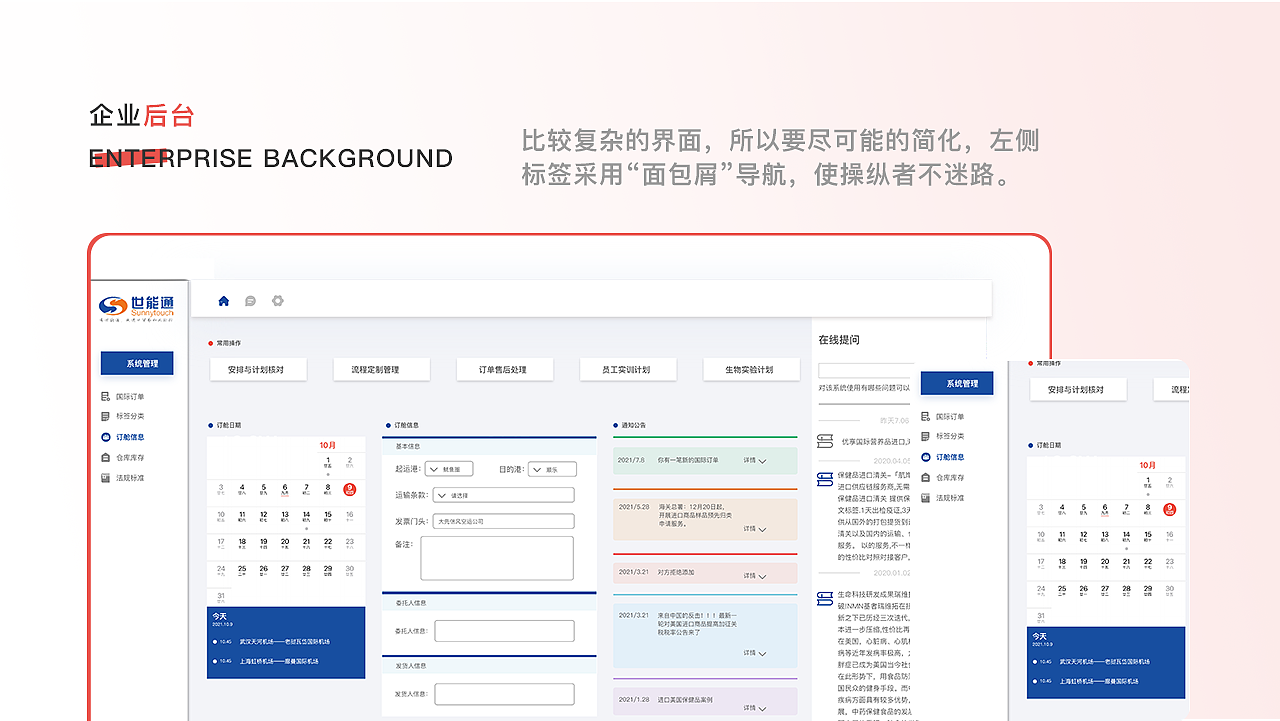Click 安排与计划核对 button in right panel
1280x721 pixels.
[x=1077, y=390]
